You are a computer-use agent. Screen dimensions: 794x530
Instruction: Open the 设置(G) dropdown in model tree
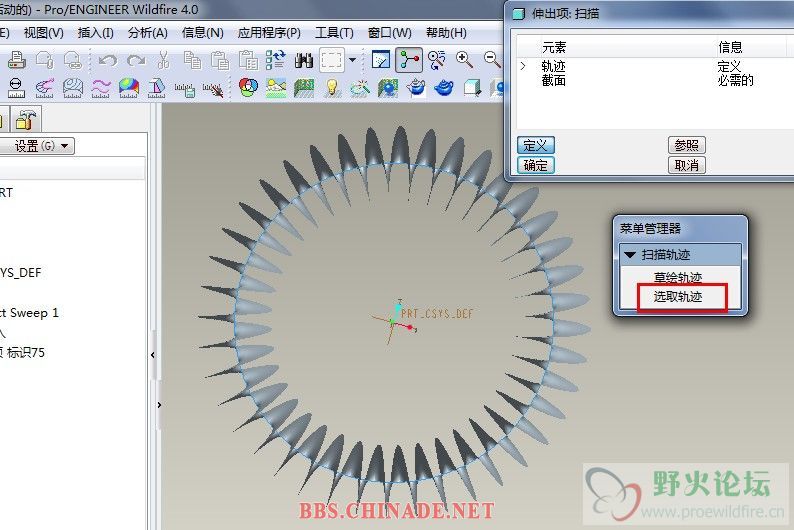point(42,146)
